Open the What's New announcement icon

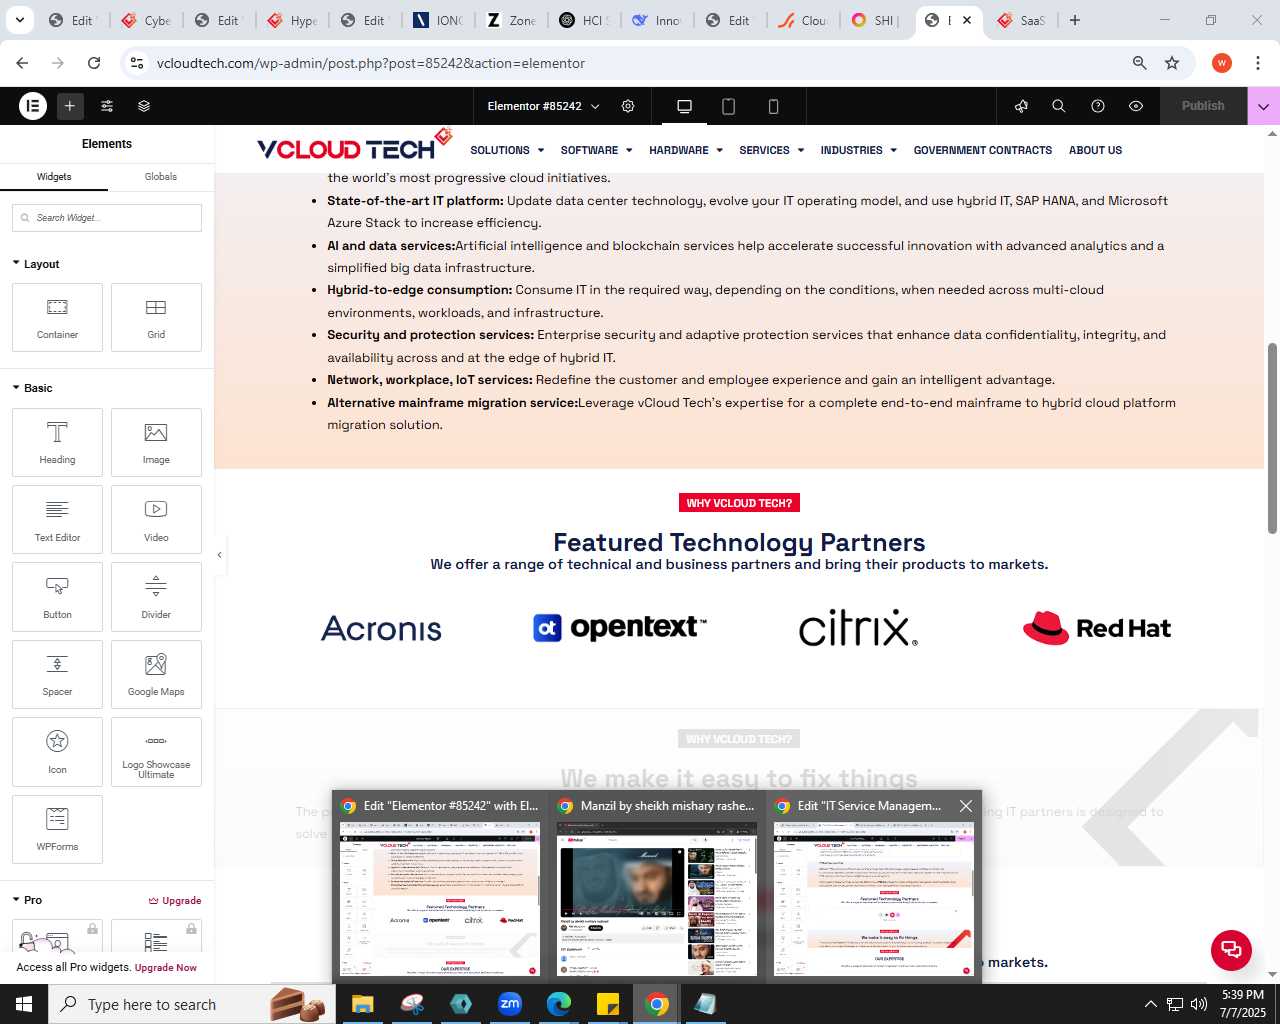tap(1021, 106)
